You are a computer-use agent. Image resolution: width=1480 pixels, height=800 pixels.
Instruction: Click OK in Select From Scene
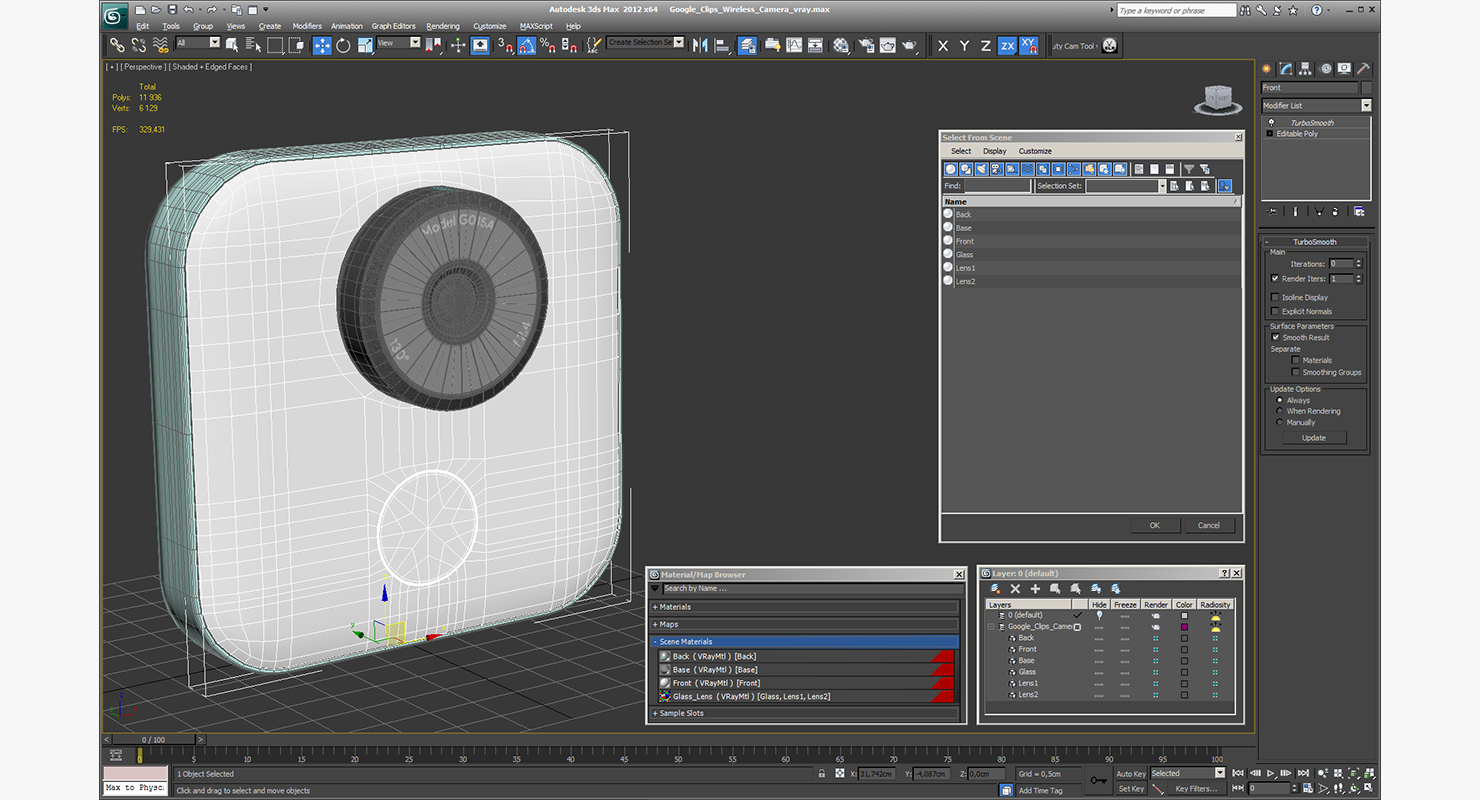[1154, 525]
